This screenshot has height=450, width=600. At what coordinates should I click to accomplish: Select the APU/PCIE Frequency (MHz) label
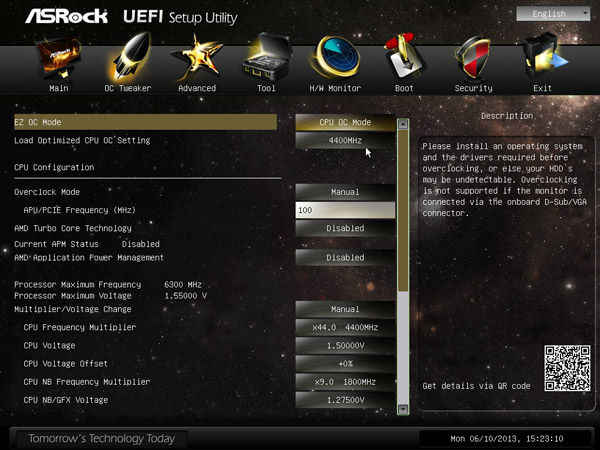click(x=80, y=210)
